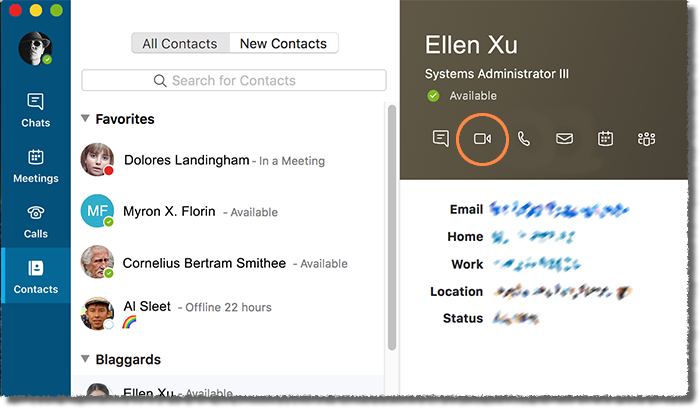Open chat message icon for Ellen Xu
The height and width of the screenshot is (411, 700).
[x=440, y=139]
